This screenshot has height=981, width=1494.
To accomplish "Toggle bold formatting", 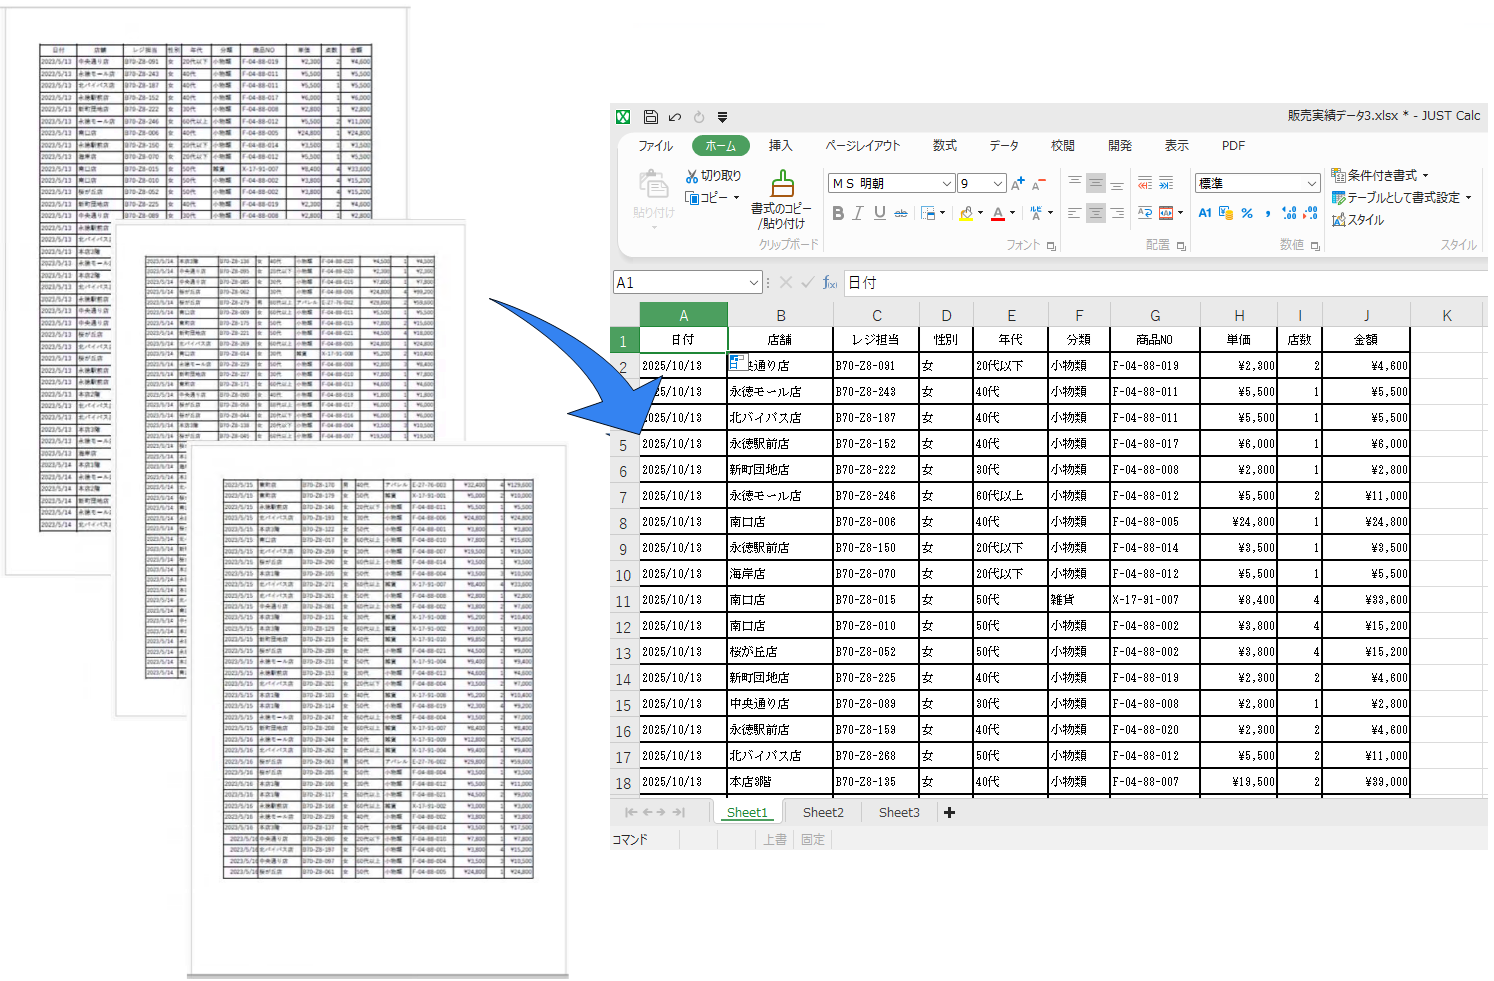I will [x=838, y=213].
